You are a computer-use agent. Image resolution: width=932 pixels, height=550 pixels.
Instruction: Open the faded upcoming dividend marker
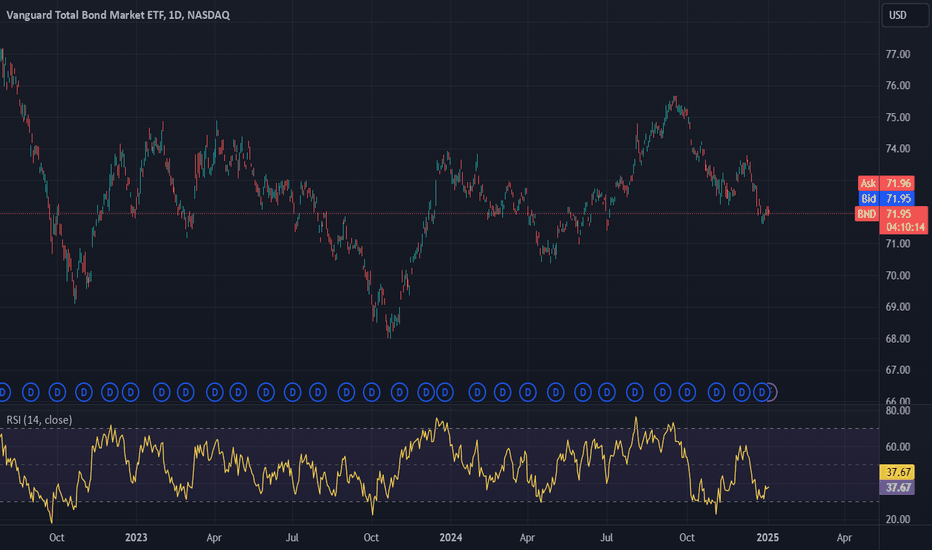(x=772, y=392)
